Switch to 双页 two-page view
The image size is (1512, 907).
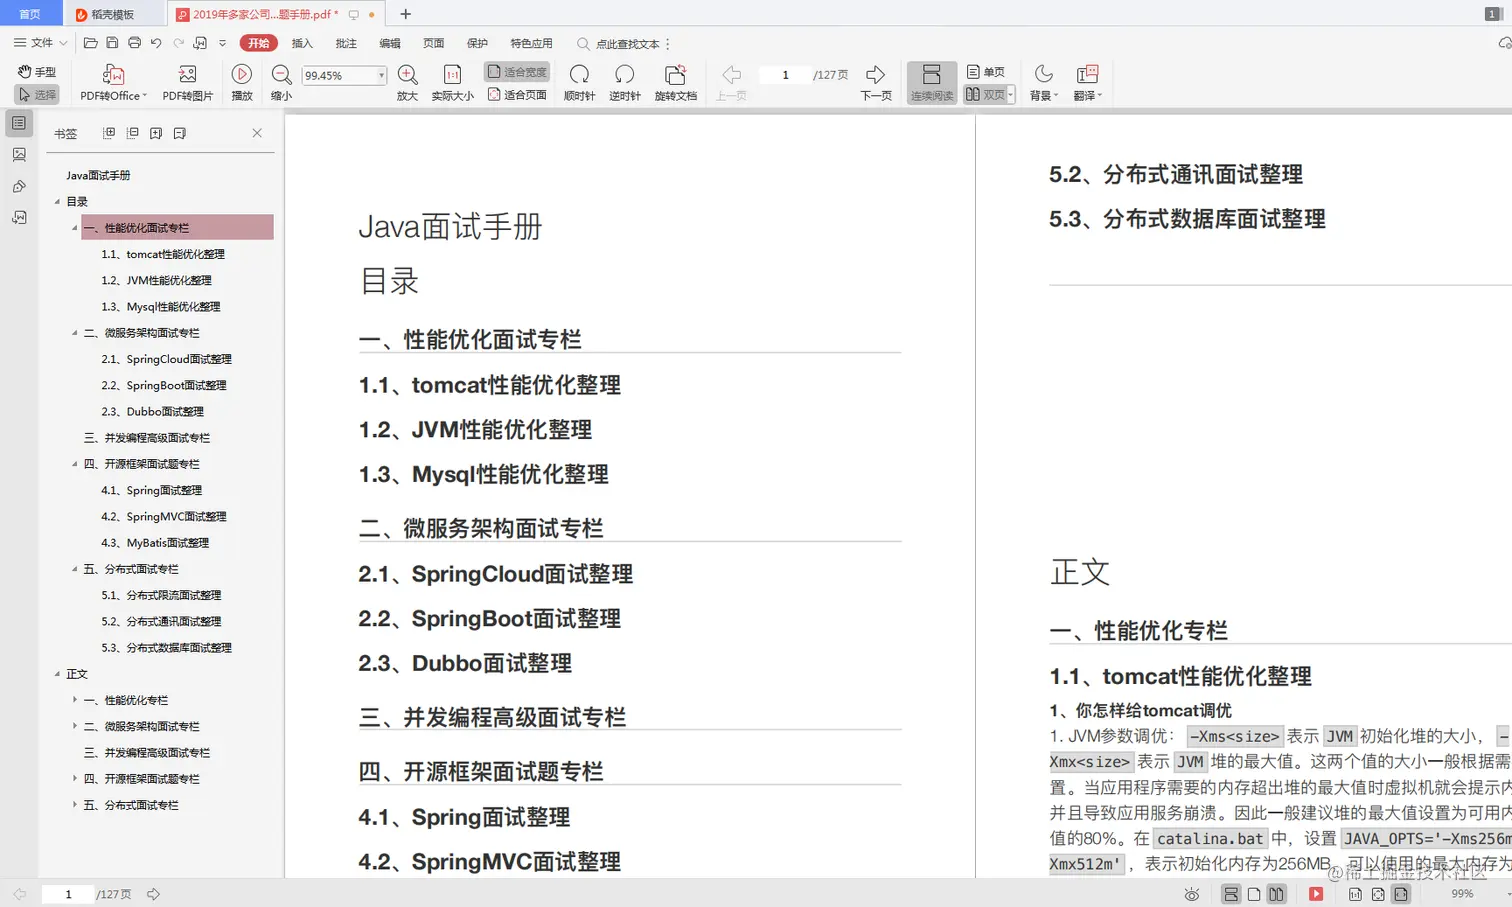[985, 94]
